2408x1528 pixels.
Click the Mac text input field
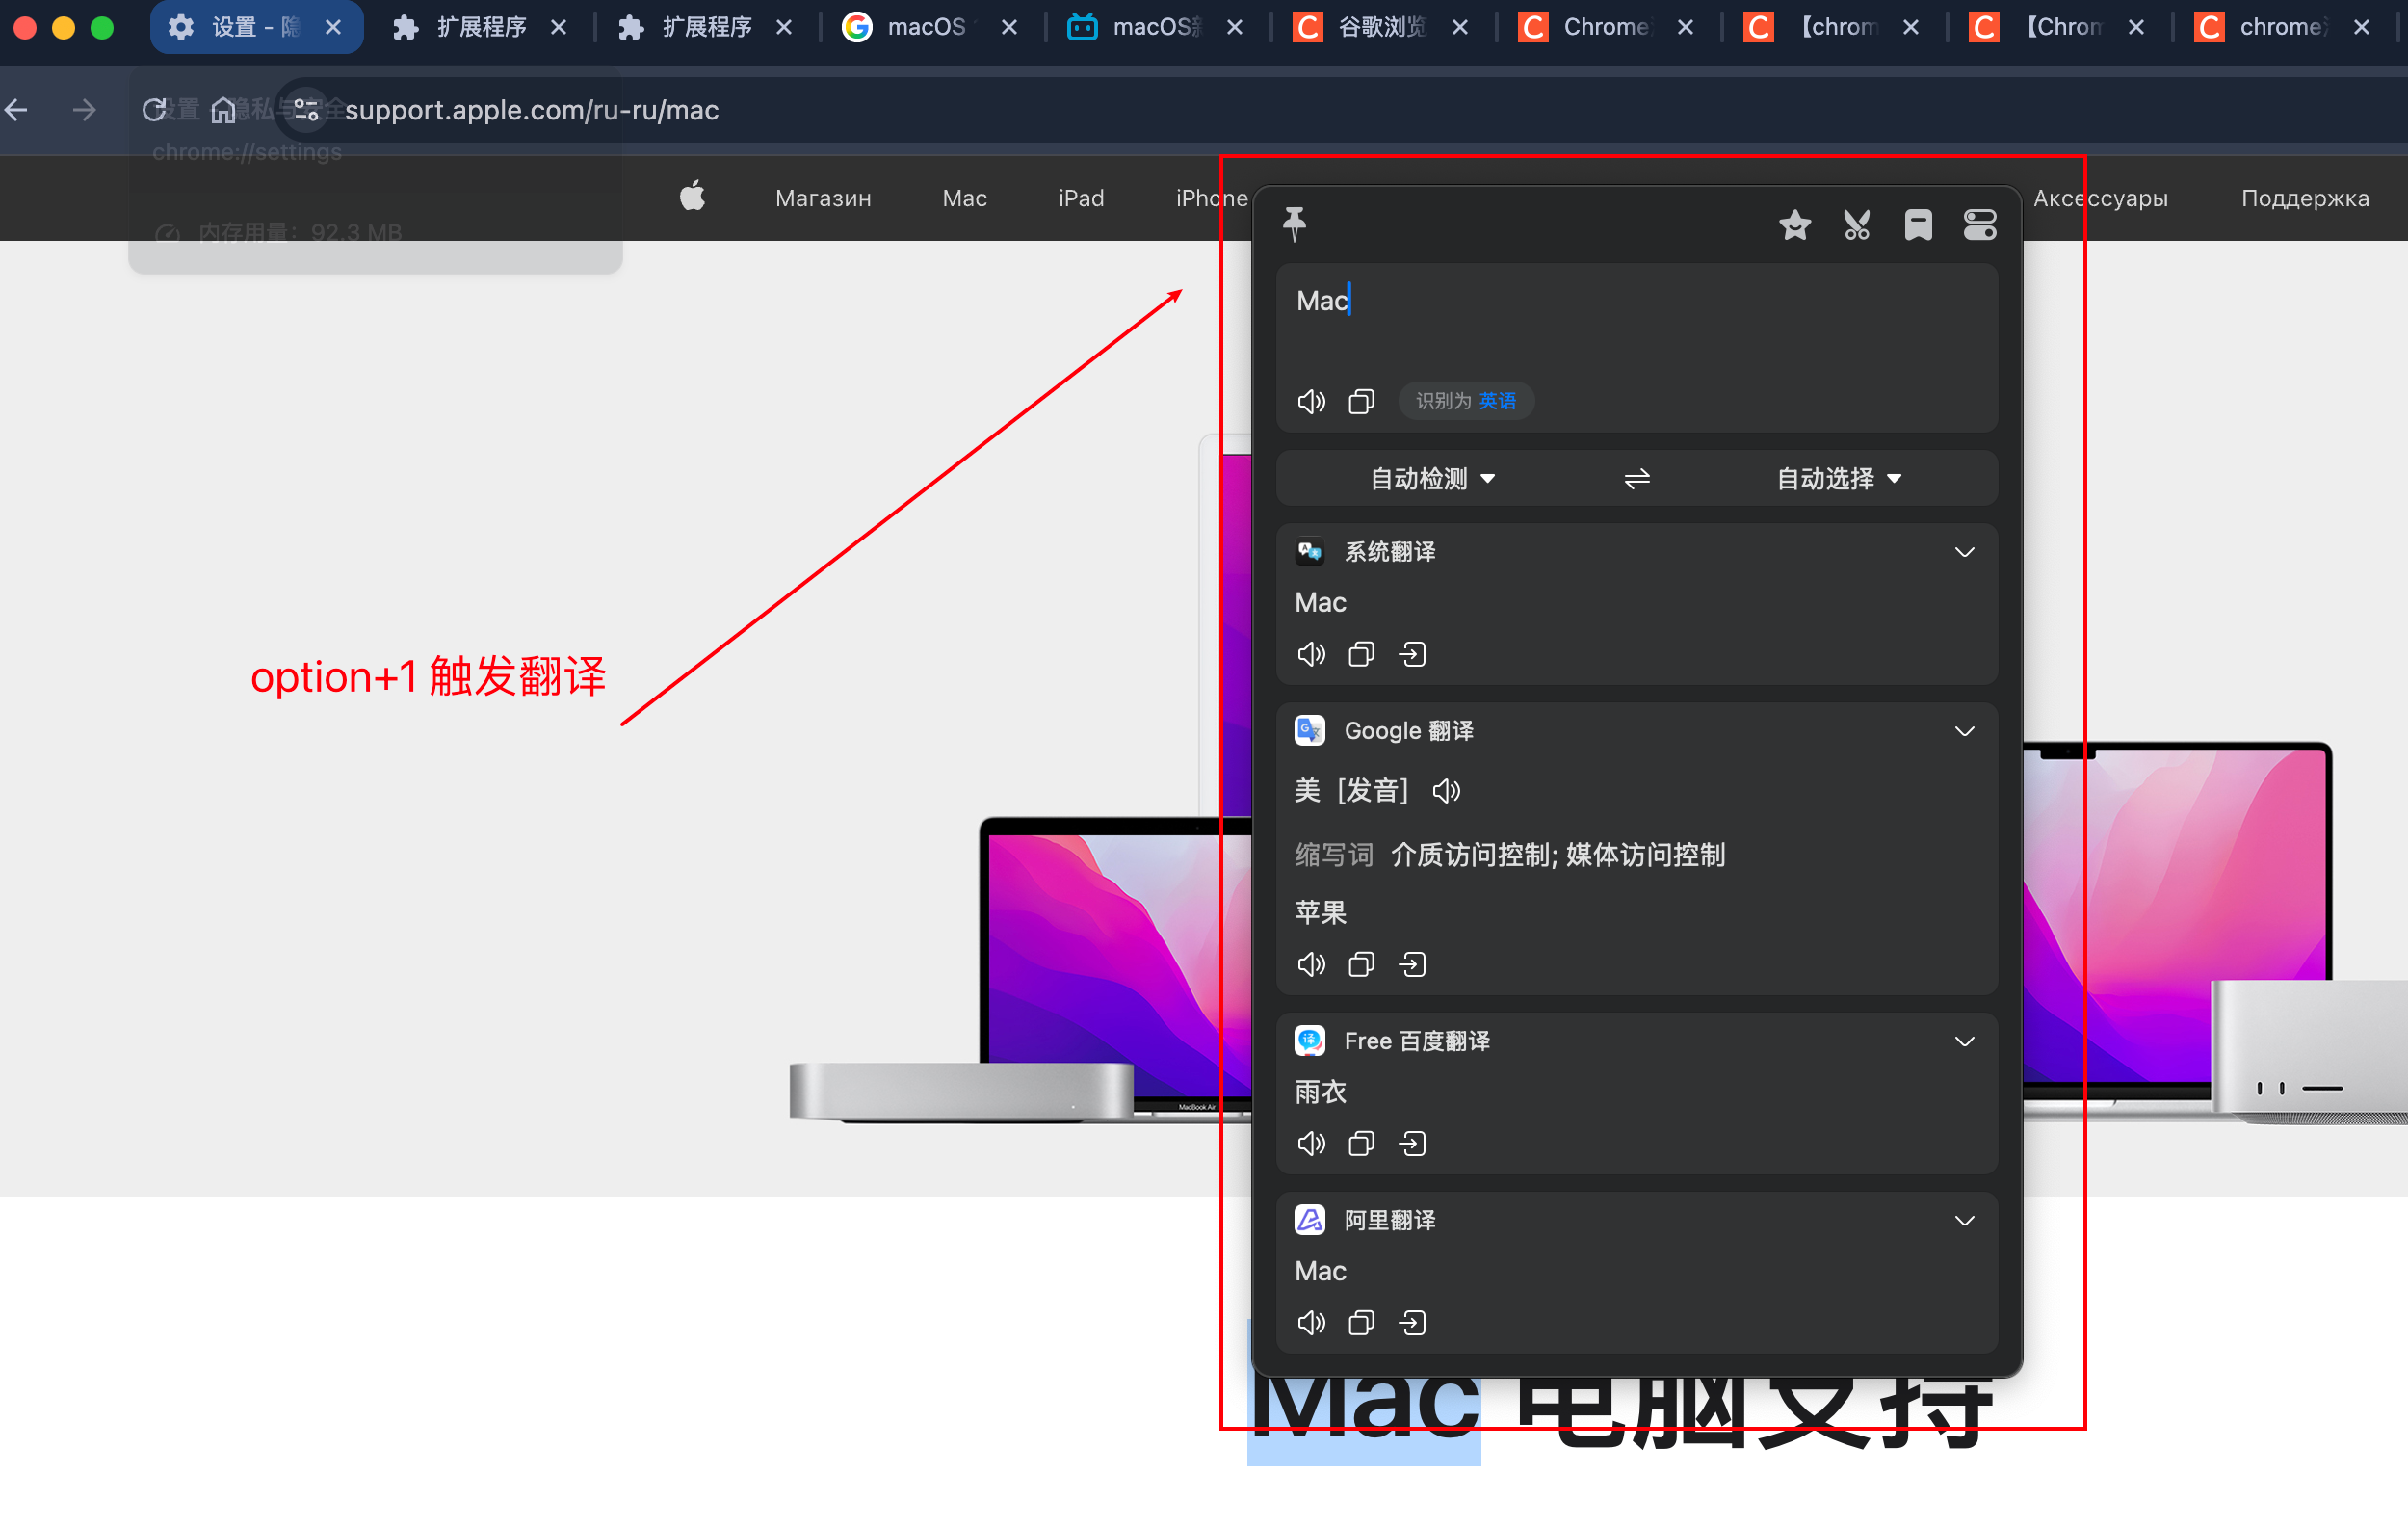(1636, 320)
